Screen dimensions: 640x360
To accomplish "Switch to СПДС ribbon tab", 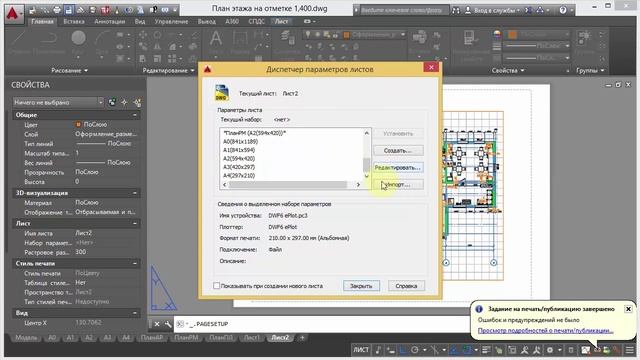I will [x=256, y=22].
